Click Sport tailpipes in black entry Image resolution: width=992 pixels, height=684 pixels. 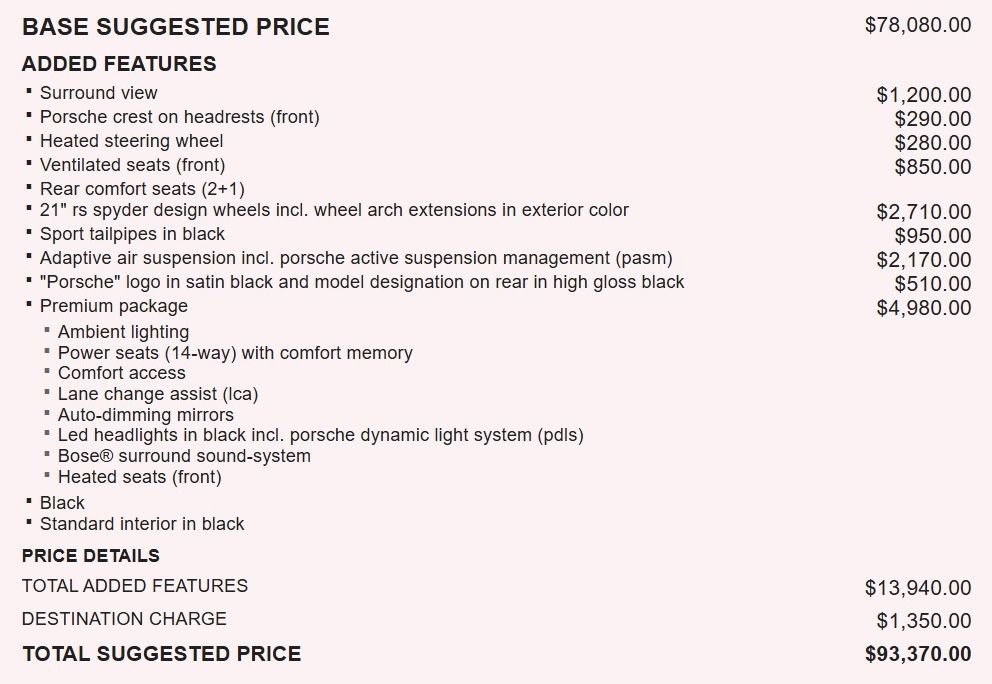(x=132, y=234)
